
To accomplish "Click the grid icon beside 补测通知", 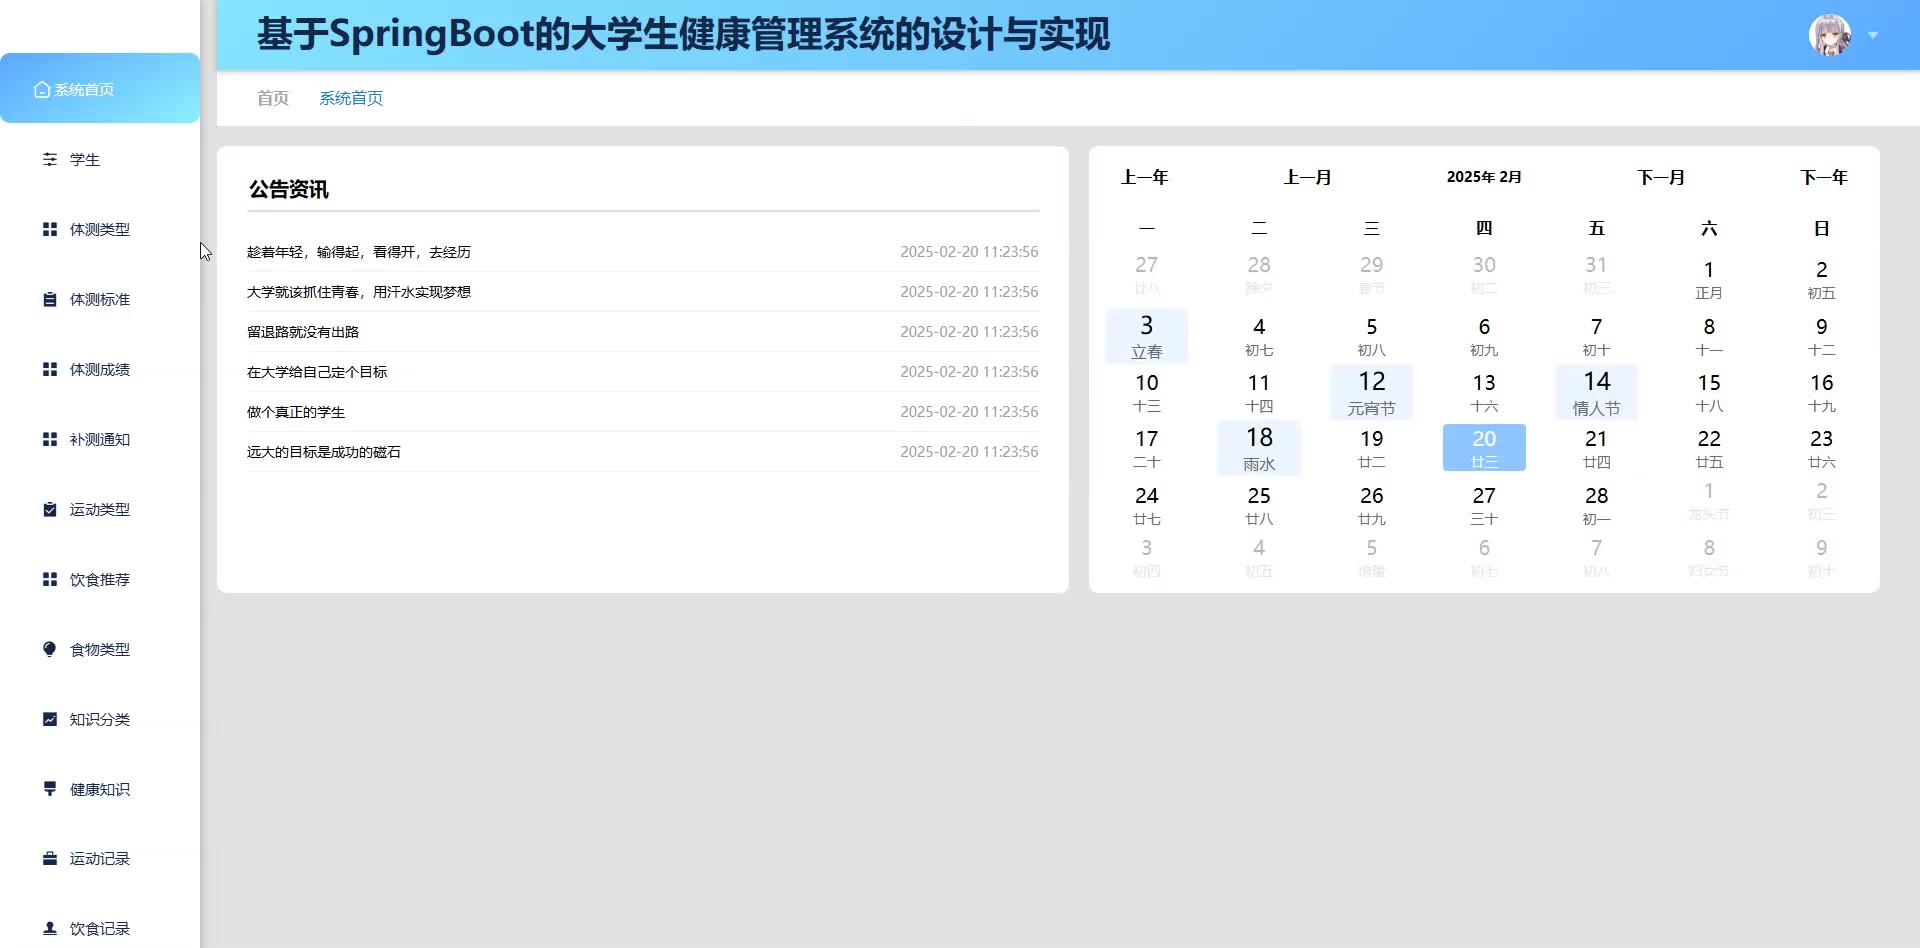I will [x=50, y=440].
